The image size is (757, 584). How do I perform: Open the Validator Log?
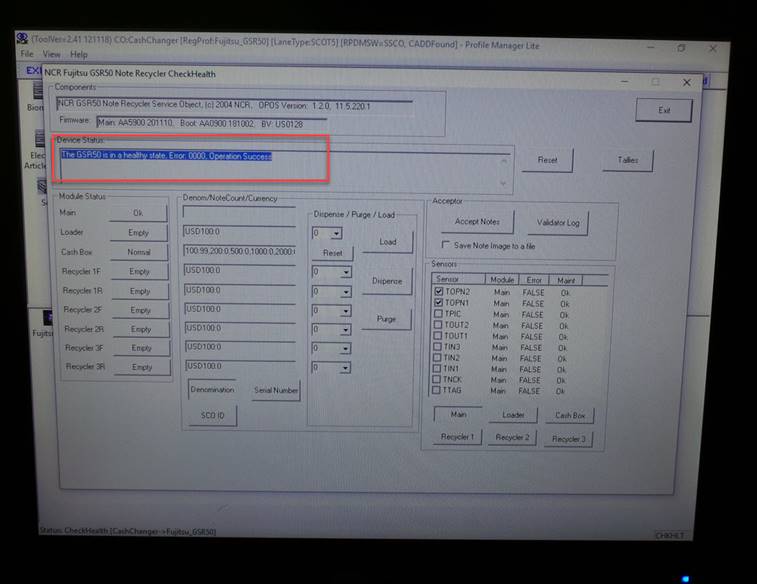(x=558, y=222)
